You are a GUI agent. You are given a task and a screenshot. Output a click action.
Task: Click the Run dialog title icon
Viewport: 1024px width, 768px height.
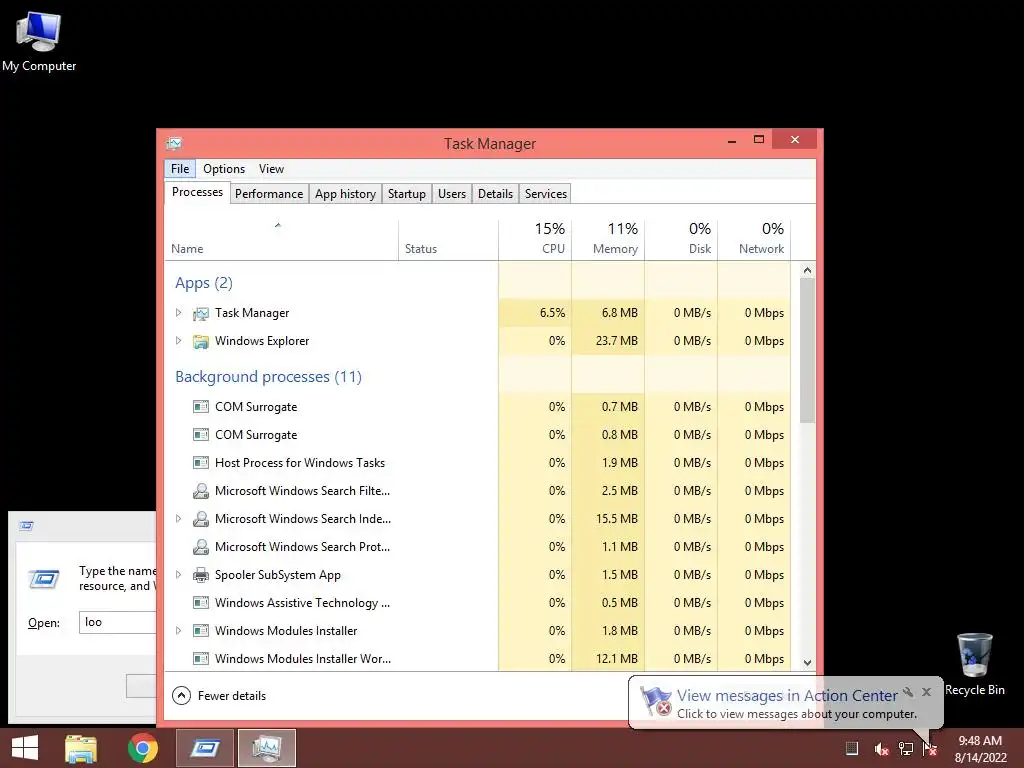(26, 526)
